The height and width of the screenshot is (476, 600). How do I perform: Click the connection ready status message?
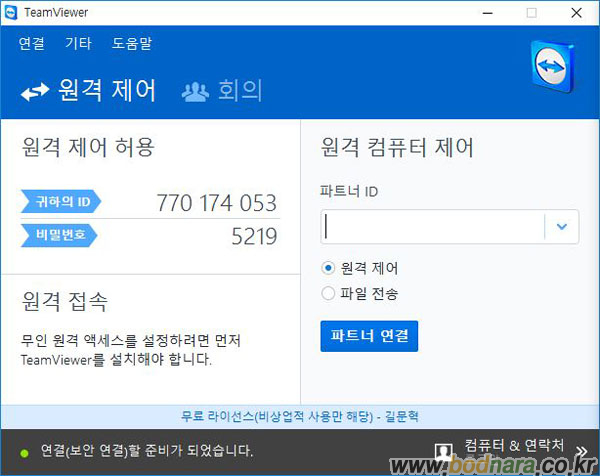pos(147,451)
